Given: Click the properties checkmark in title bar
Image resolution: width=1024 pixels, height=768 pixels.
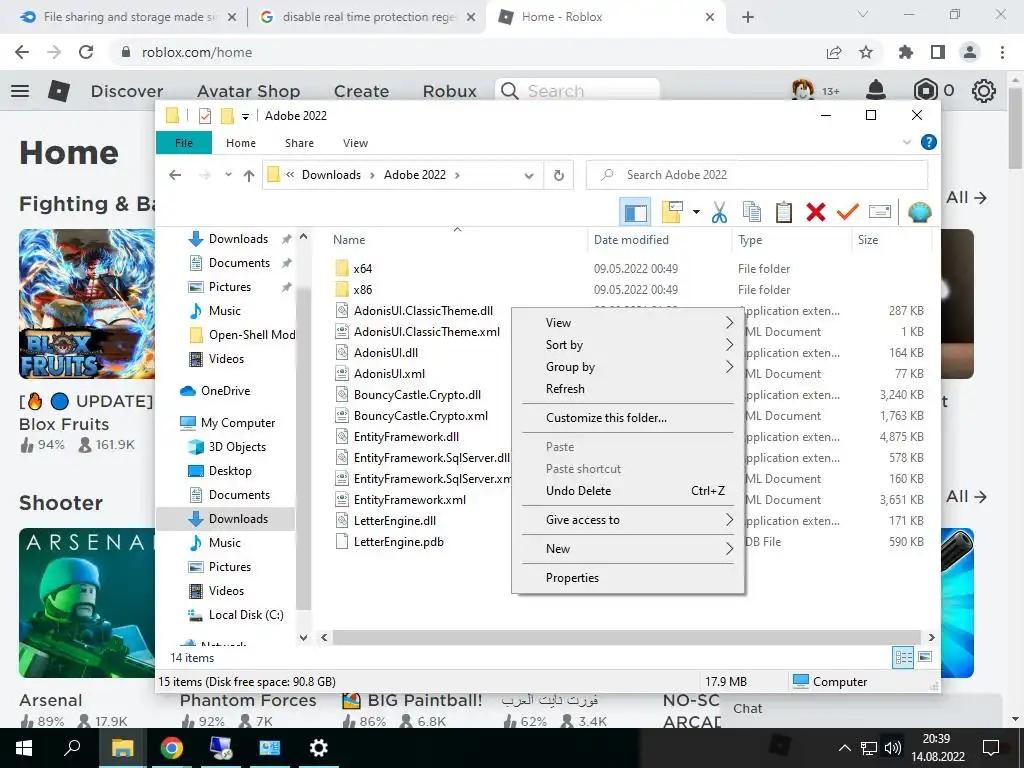Looking at the screenshot, I should (x=205, y=116).
